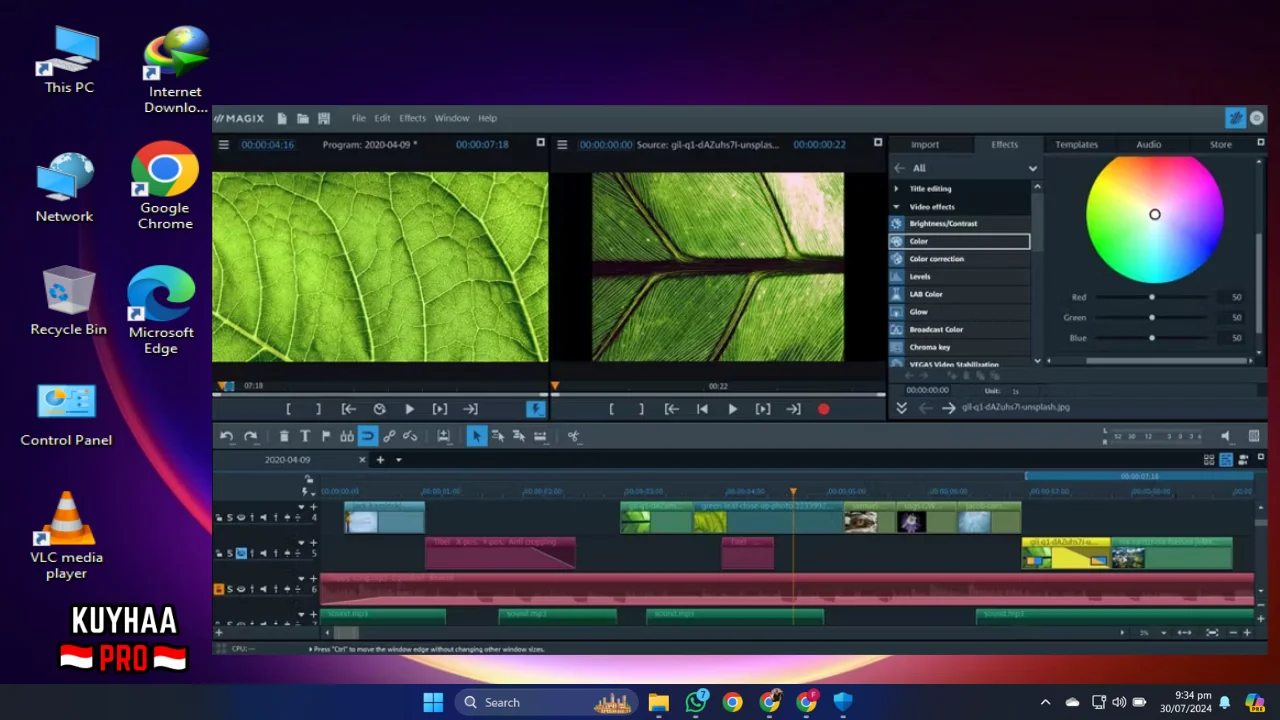Viewport: 1280px width, 720px height.
Task: Click the range loop playback icon
Action: pyautogui.click(x=379, y=409)
